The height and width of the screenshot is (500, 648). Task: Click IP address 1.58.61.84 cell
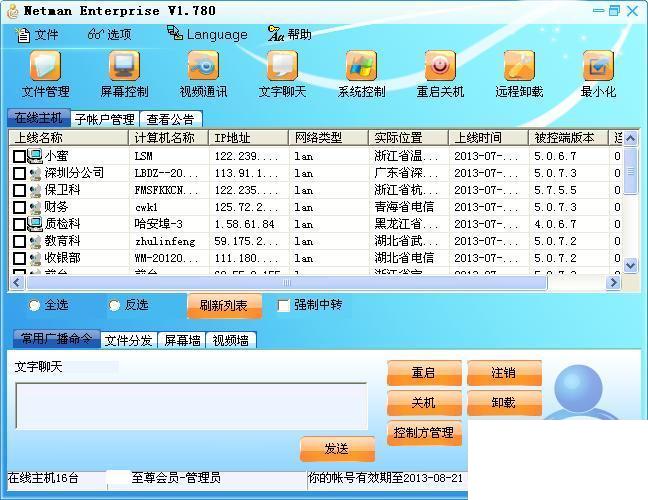pos(244,224)
